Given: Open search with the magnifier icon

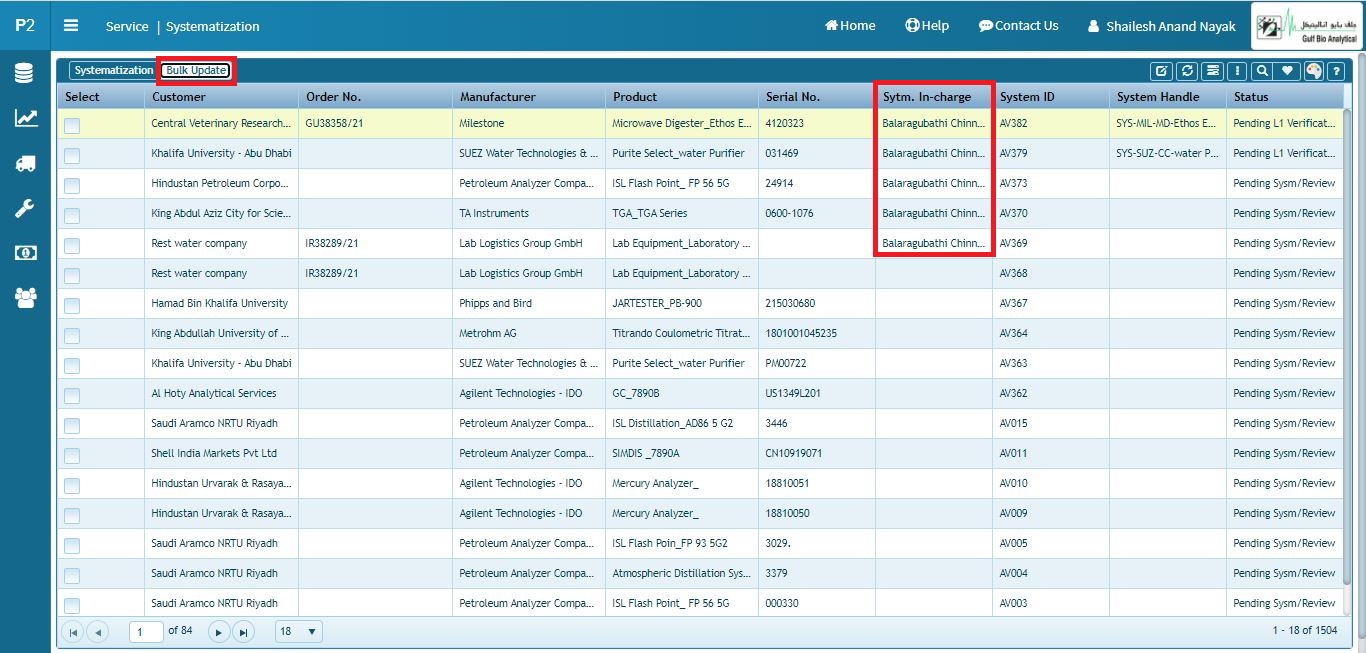Looking at the screenshot, I should (x=1263, y=71).
